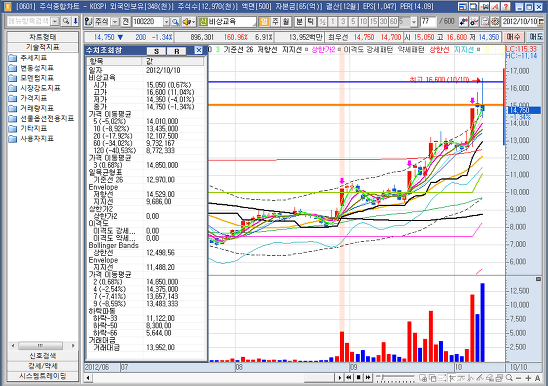Screen dimensions: 548x386
Task: Click the chart rewind button
Action: [x=349, y=378]
